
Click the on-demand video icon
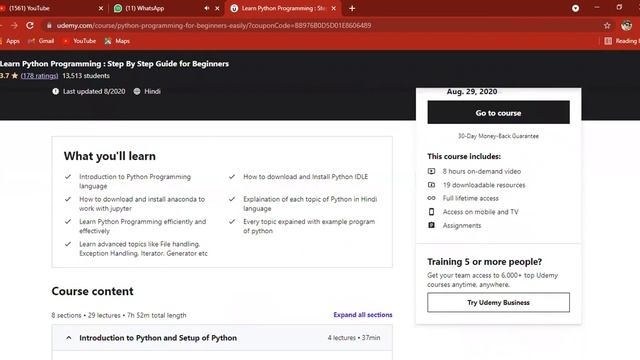[x=431, y=171]
